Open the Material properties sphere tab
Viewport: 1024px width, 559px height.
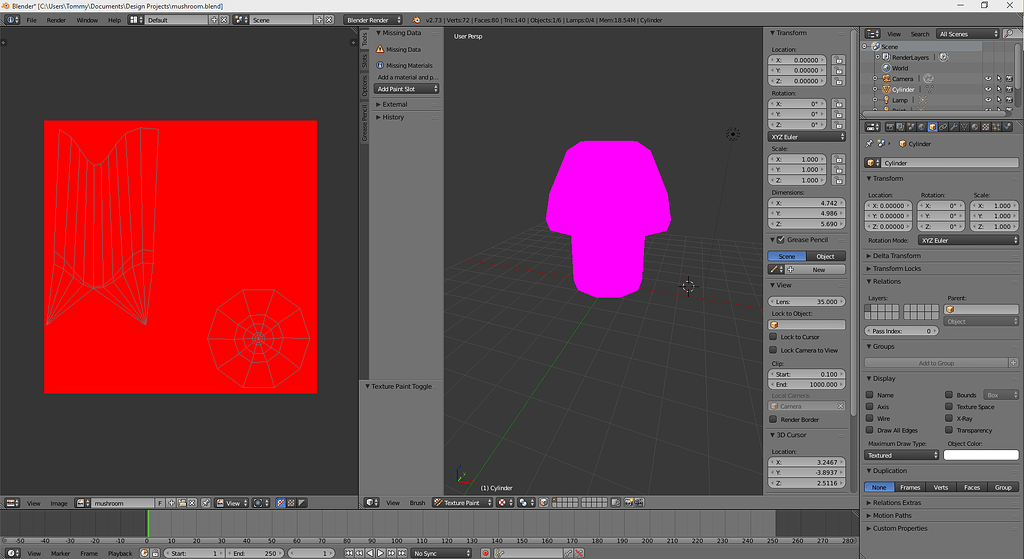(x=975, y=127)
